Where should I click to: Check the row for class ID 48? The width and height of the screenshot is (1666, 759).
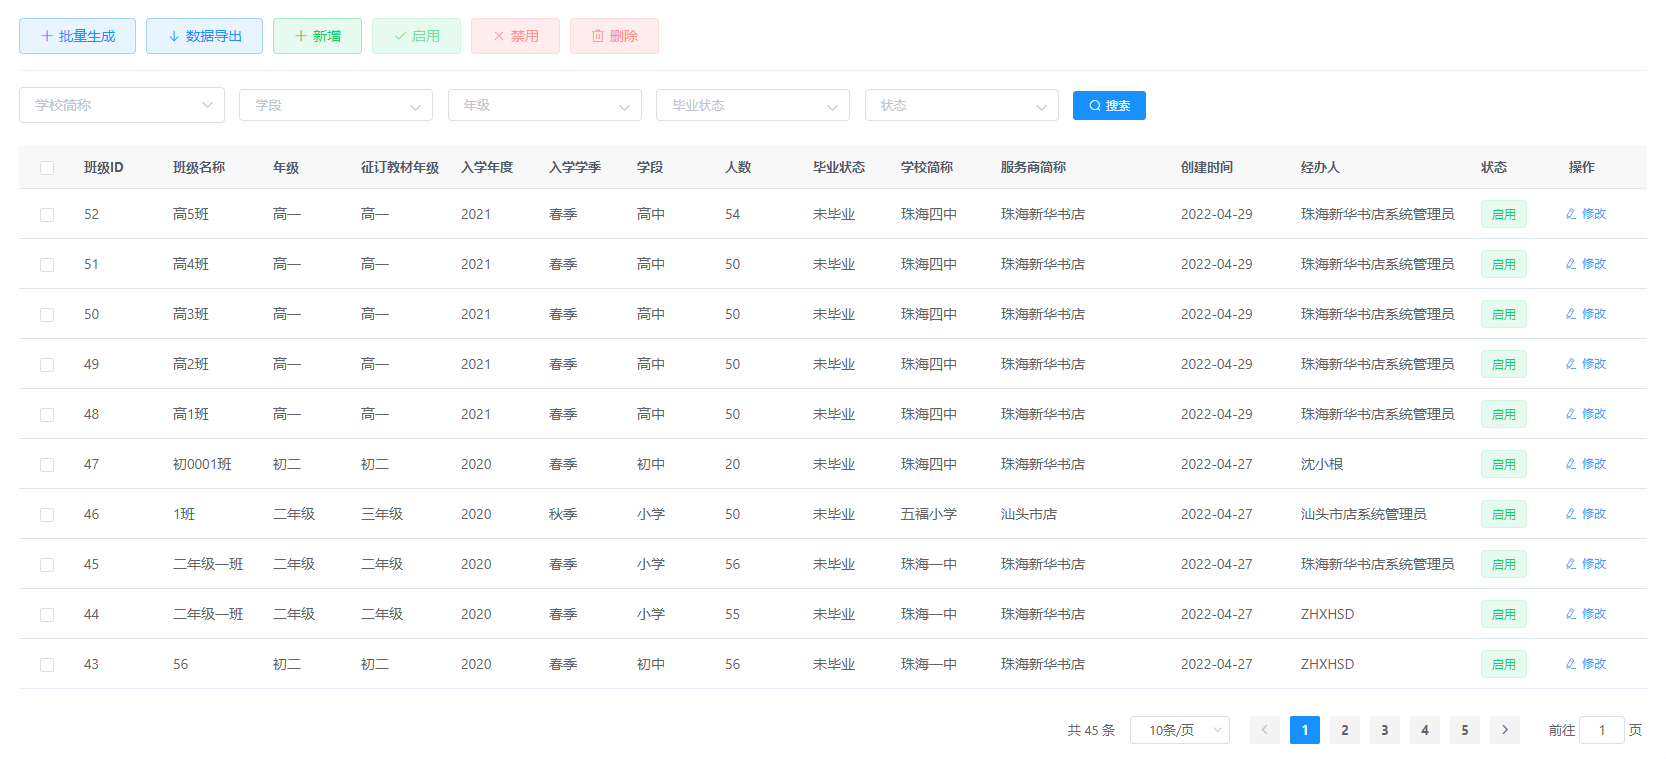(x=47, y=415)
